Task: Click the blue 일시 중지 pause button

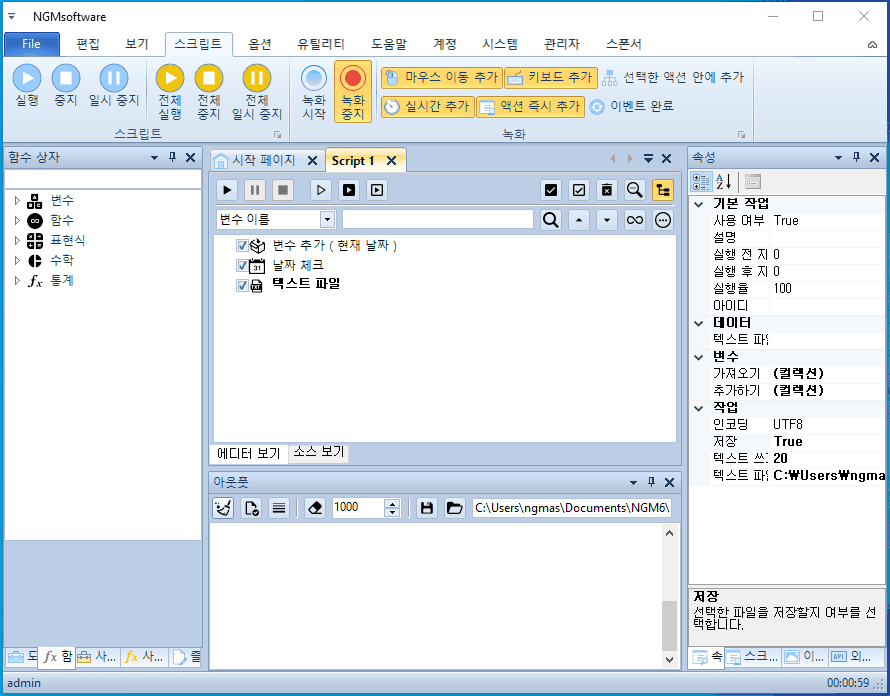Action: click(114, 85)
